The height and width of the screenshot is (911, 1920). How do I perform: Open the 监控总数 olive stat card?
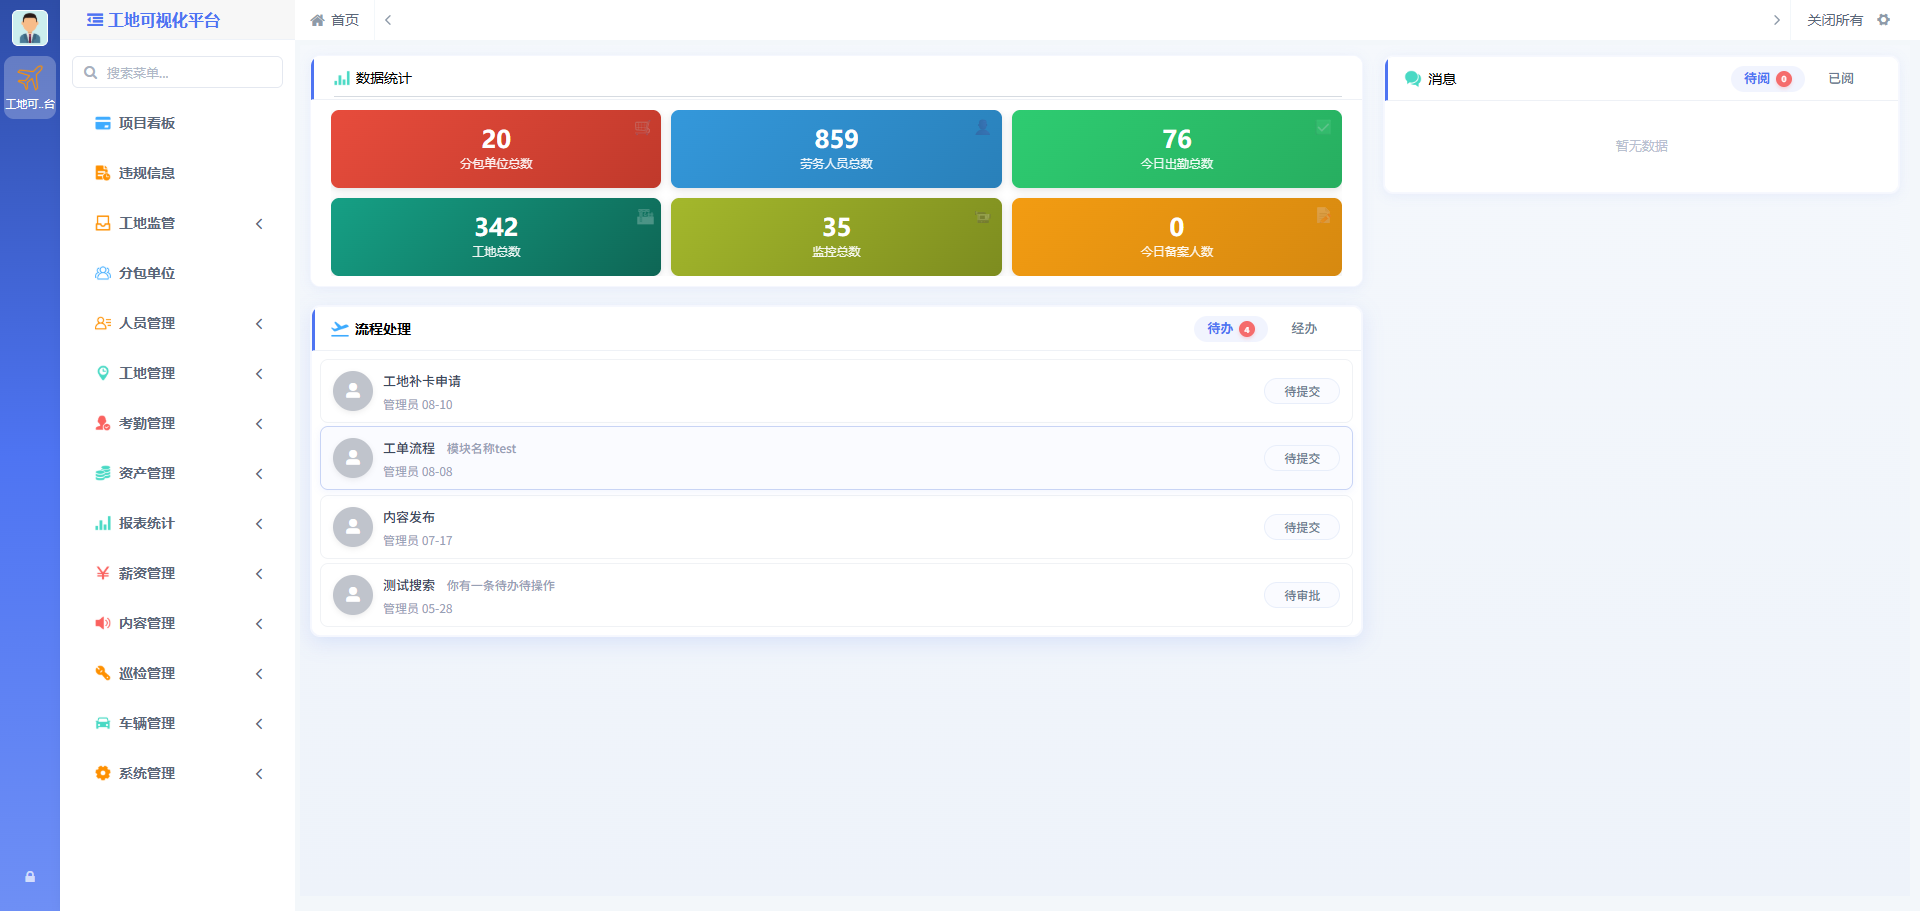(836, 237)
